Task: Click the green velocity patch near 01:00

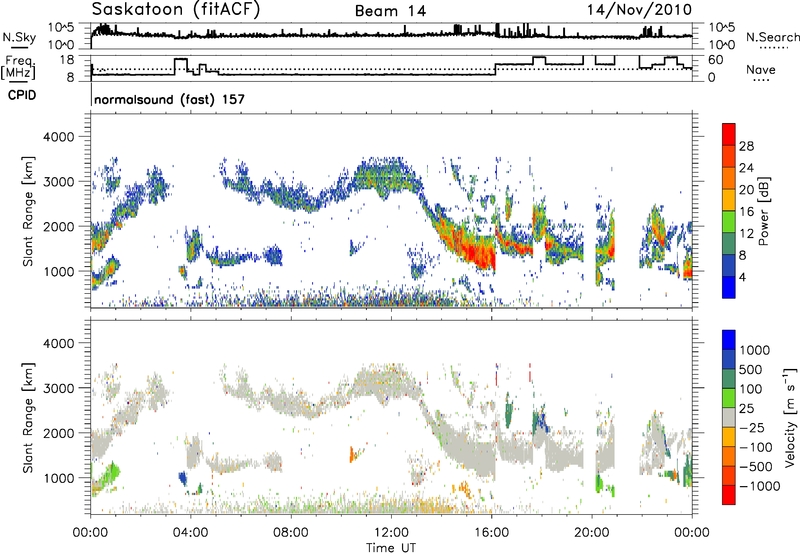Action: (x=111, y=472)
